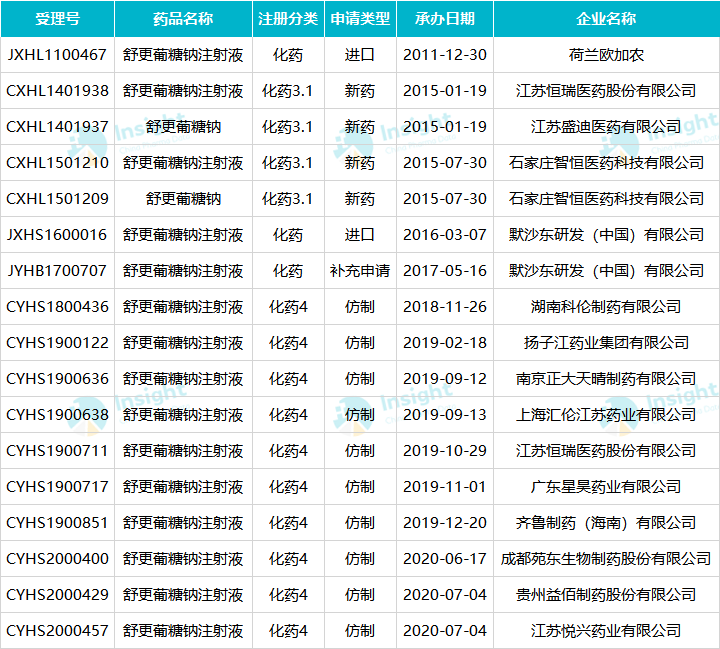Click company 南京正大天晴制药有限公司
The height and width of the screenshot is (649, 720).
coord(606,379)
